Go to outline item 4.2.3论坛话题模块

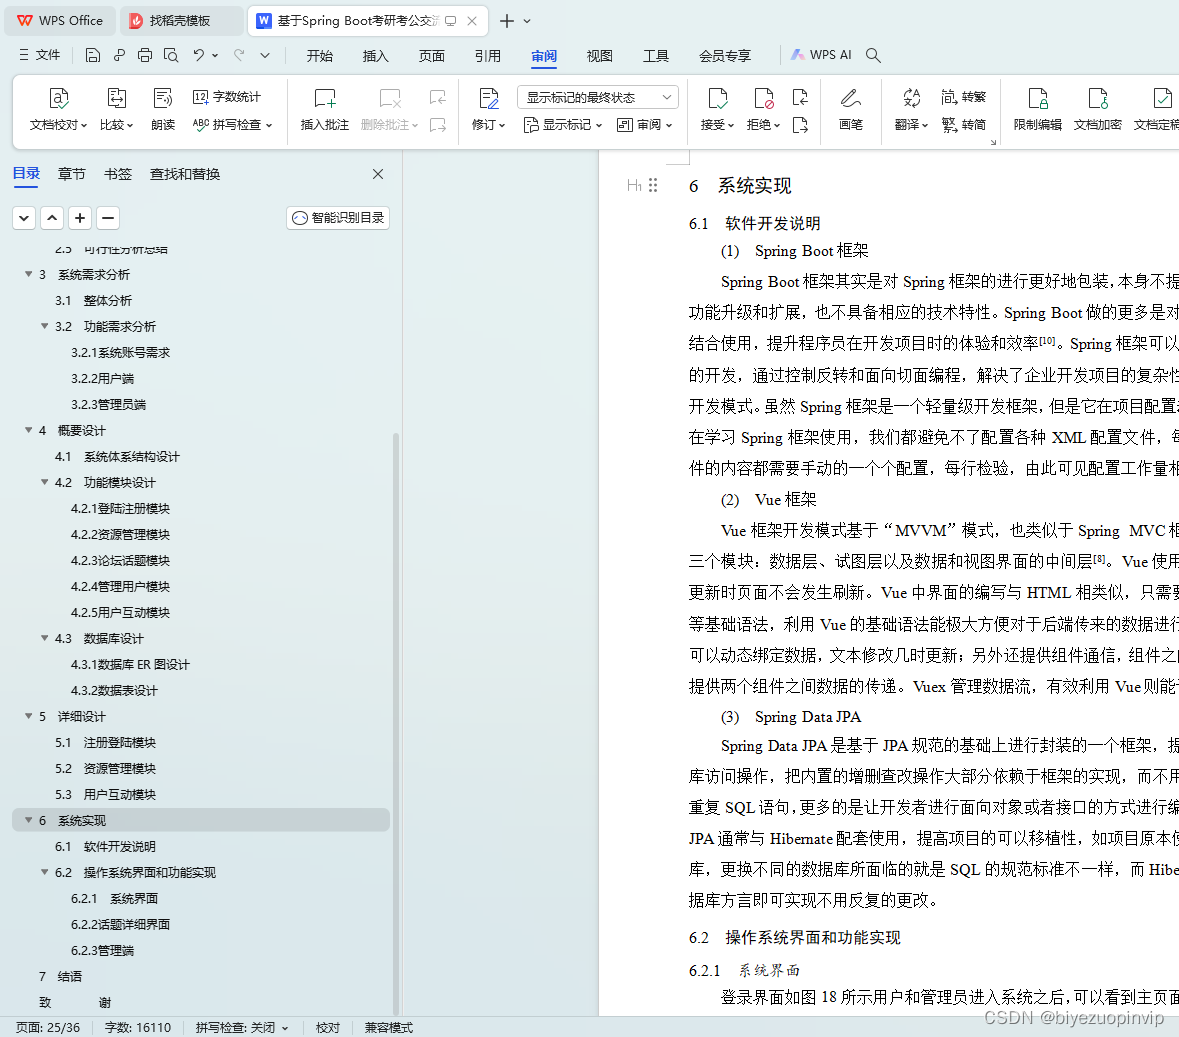pyautogui.click(x=120, y=560)
